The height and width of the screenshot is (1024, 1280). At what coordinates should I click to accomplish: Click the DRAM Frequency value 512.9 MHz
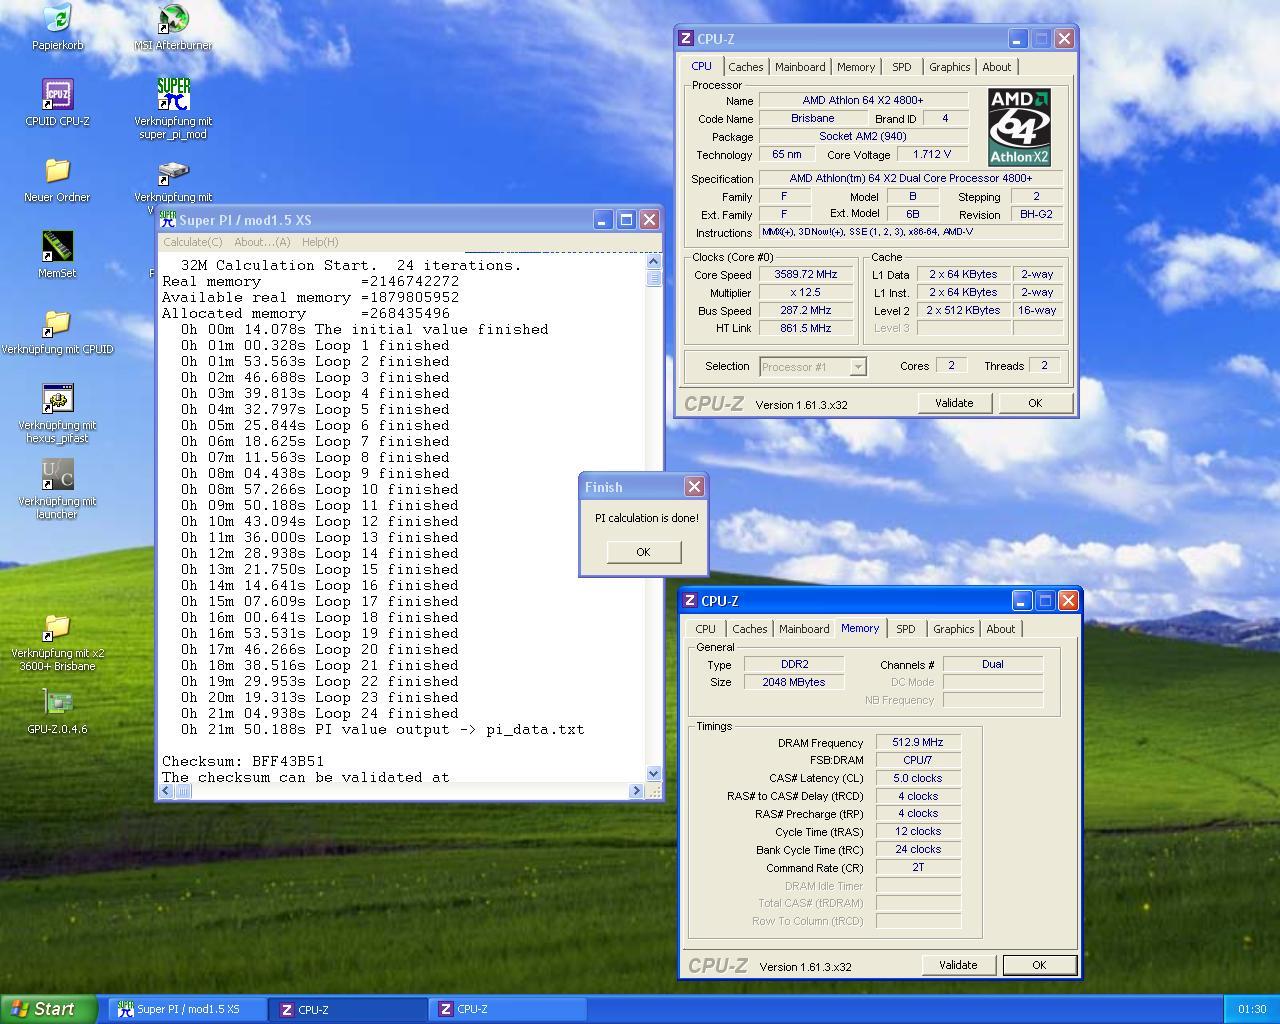[918, 743]
